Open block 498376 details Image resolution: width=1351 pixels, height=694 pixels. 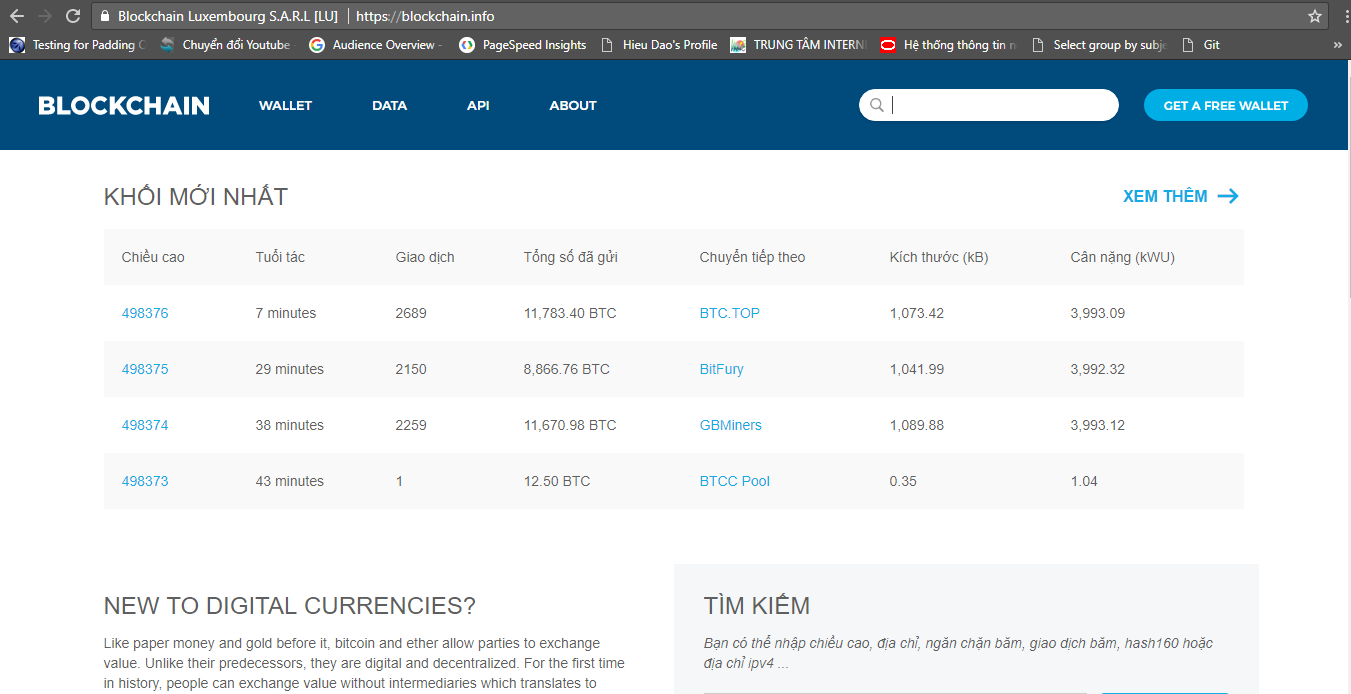point(145,313)
